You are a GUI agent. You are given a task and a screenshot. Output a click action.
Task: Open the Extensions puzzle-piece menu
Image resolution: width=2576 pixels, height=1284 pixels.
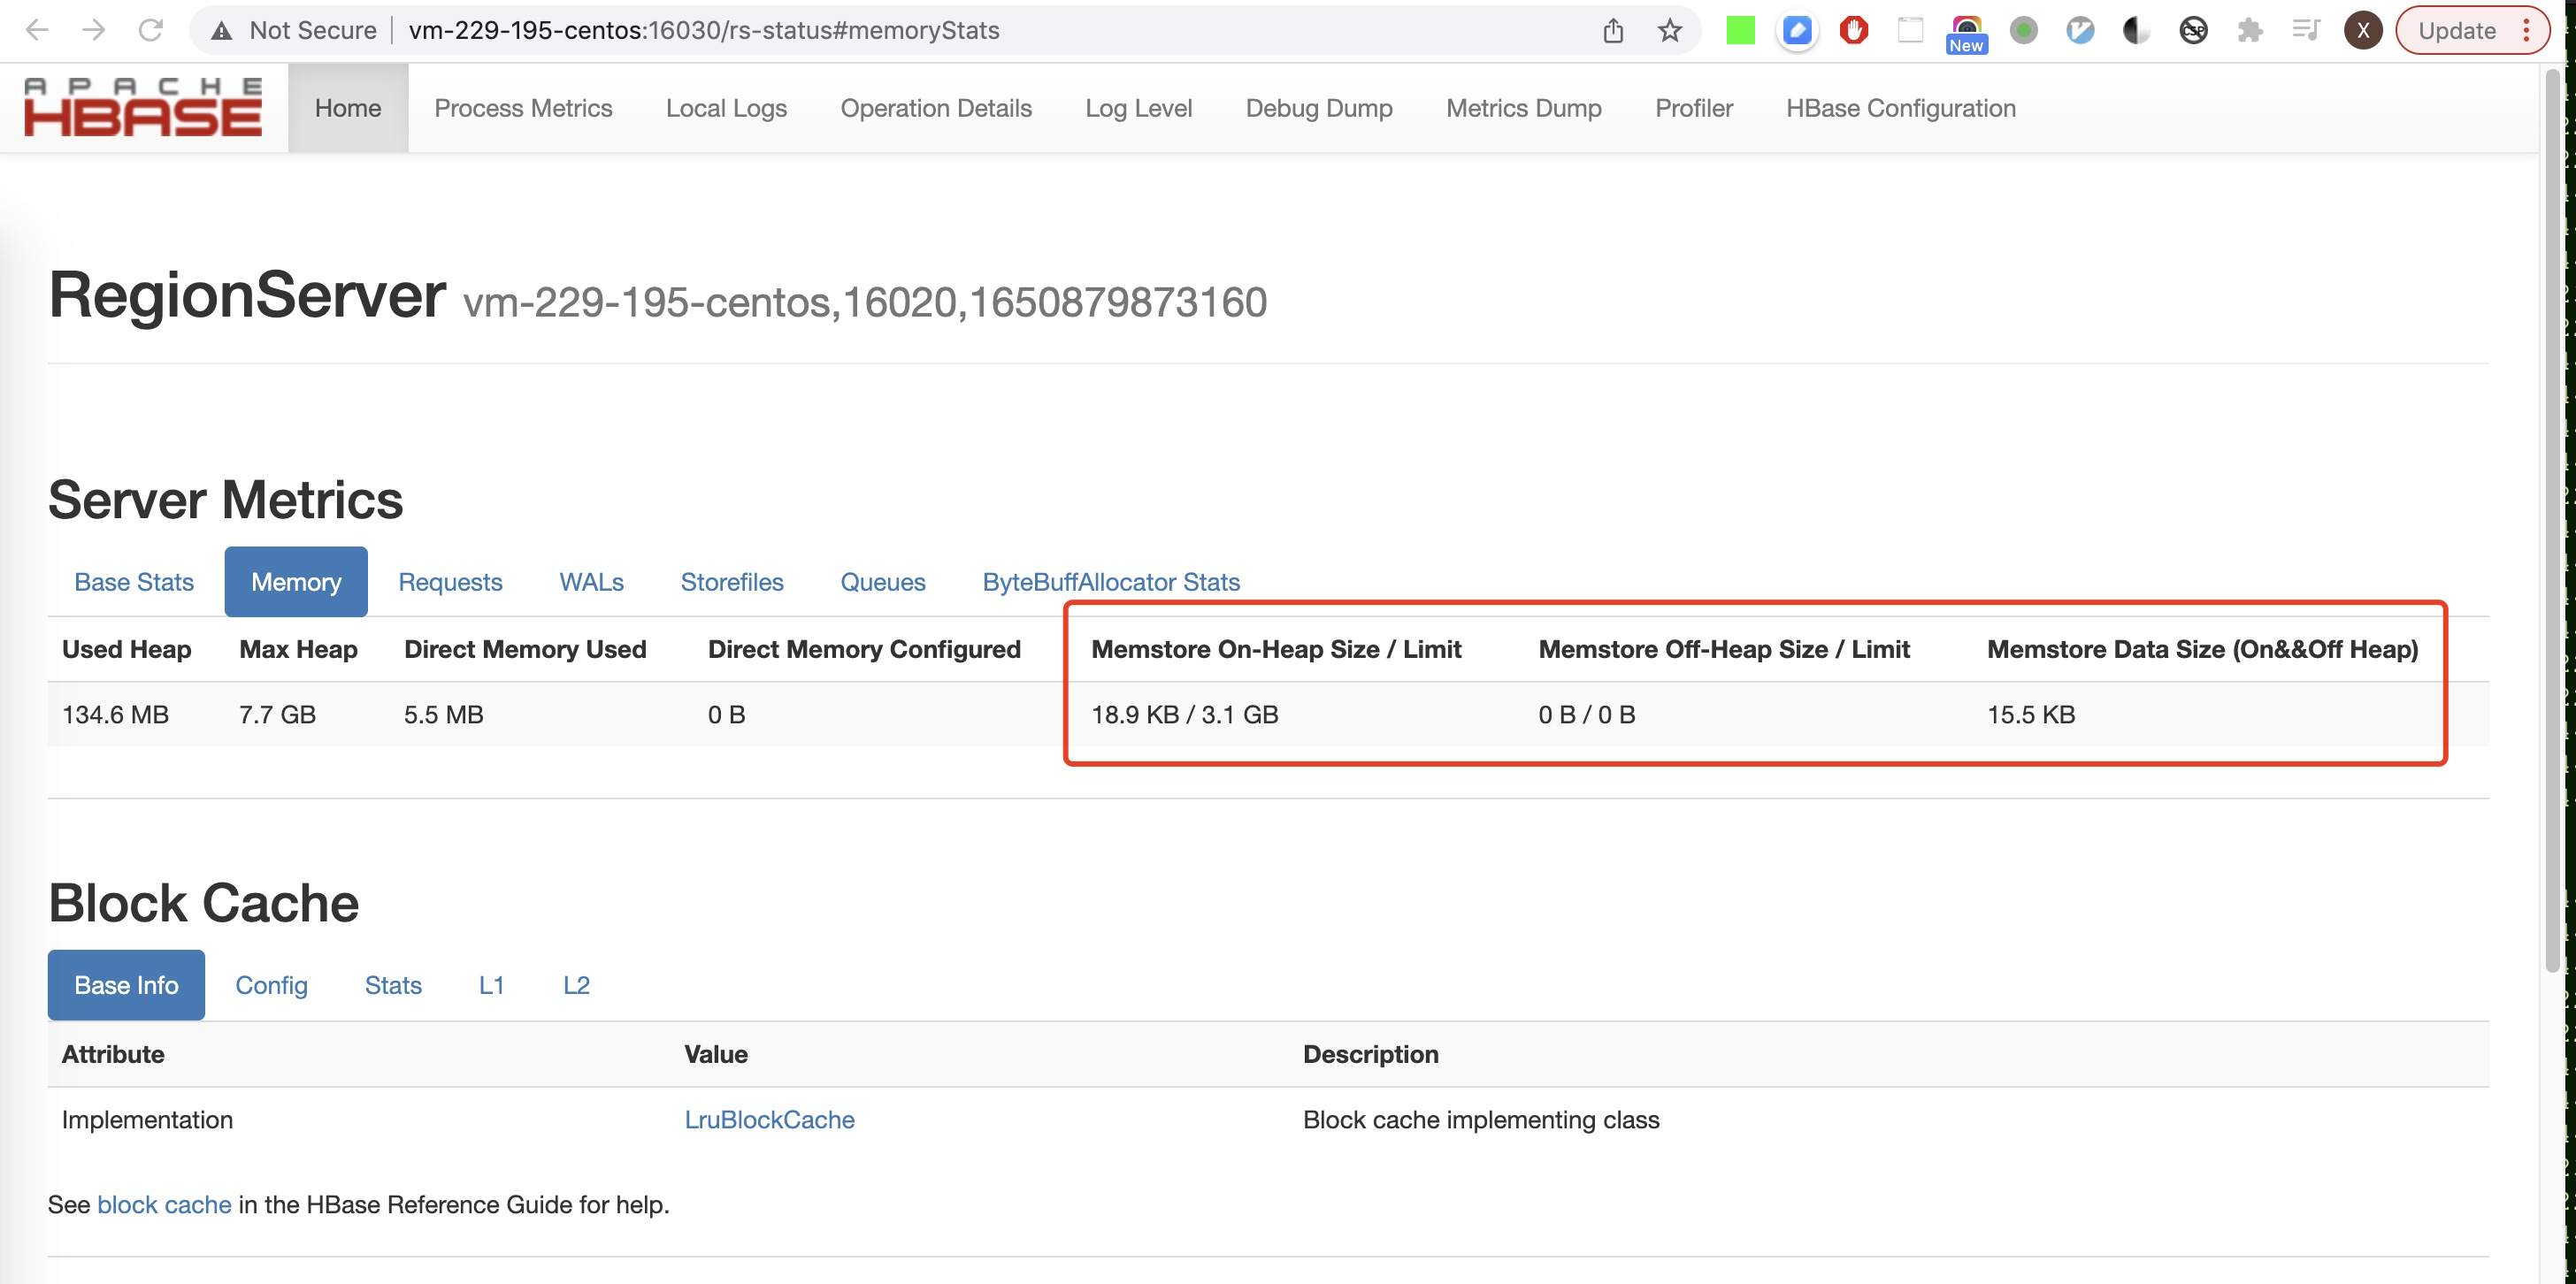point(2249,30)
